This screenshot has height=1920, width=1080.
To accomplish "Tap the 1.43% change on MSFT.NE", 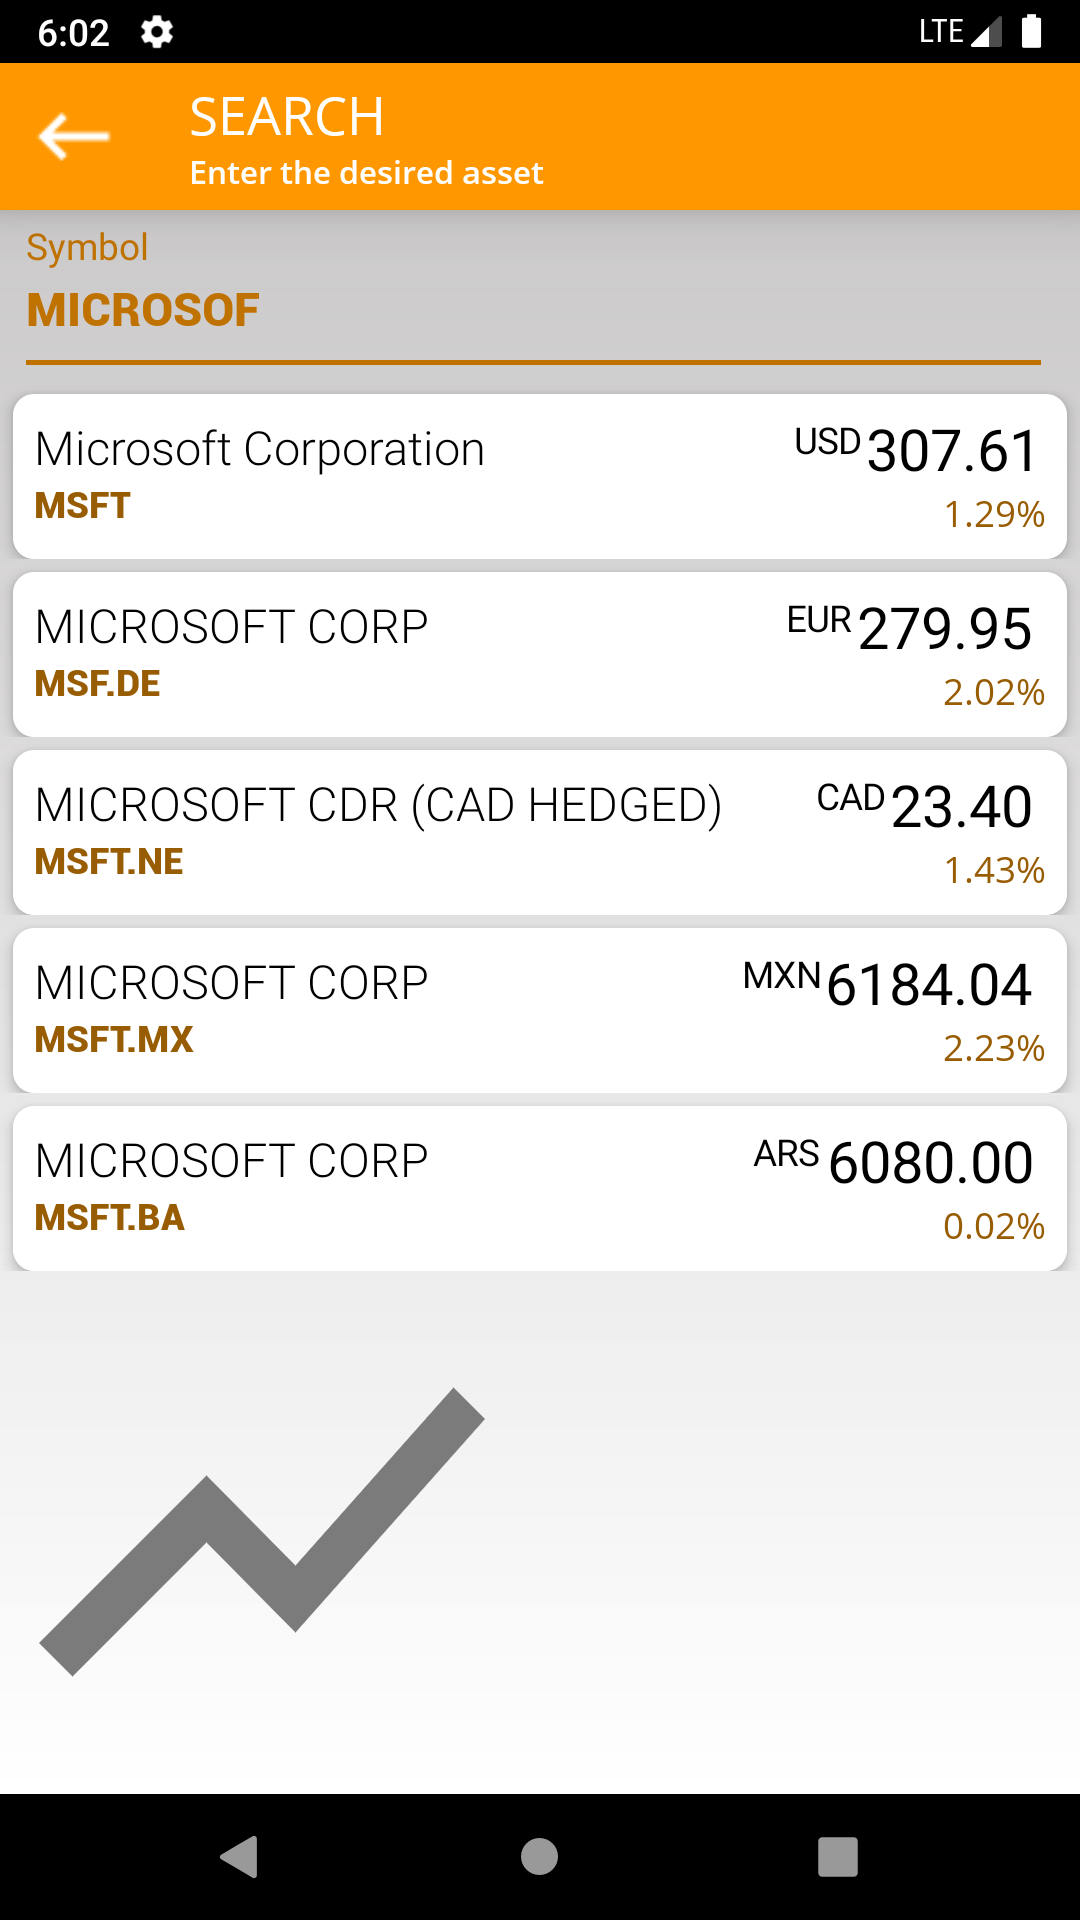I will click(994, 870).
